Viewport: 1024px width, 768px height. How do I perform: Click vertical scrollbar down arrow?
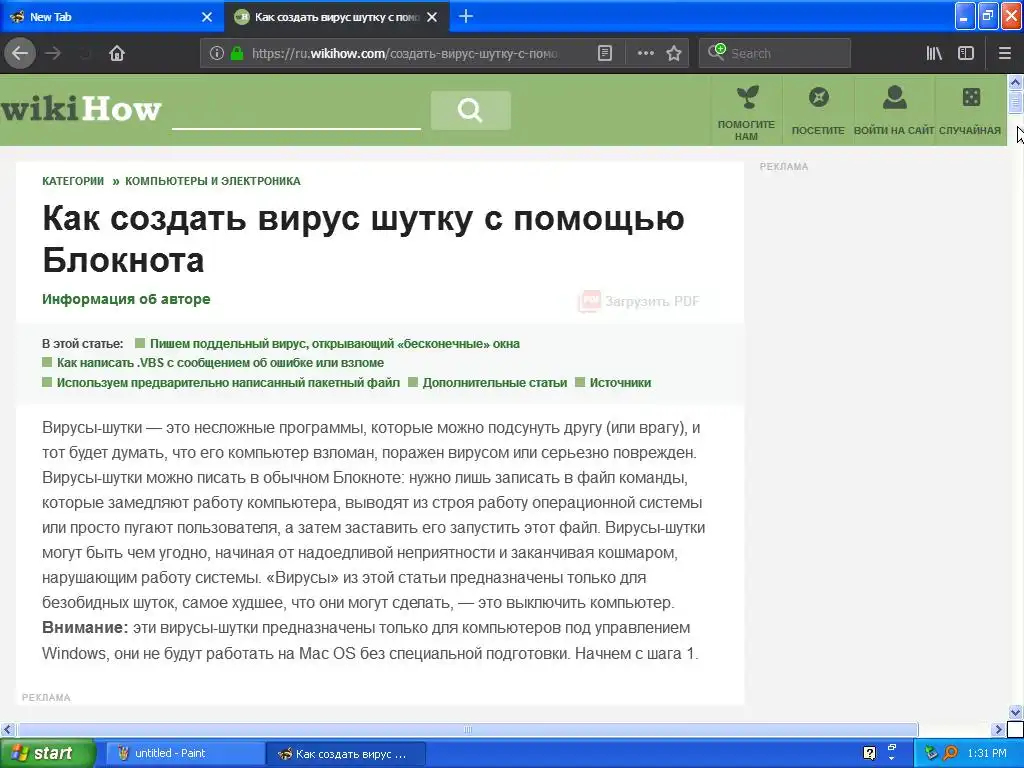[x=1015, y=712]
